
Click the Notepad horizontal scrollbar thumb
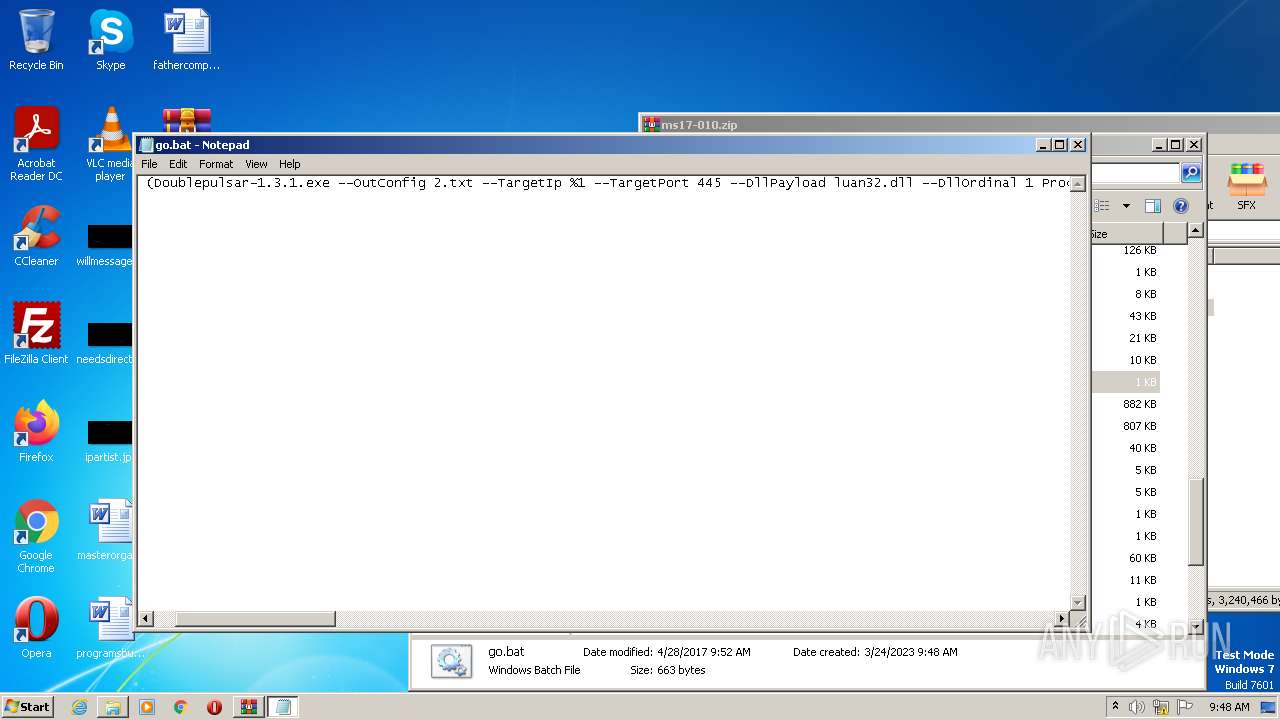coord(255,619)
